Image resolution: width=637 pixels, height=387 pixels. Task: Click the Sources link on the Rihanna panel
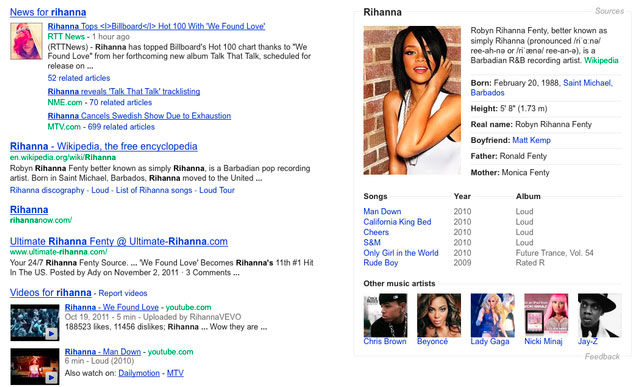(609, 11)
